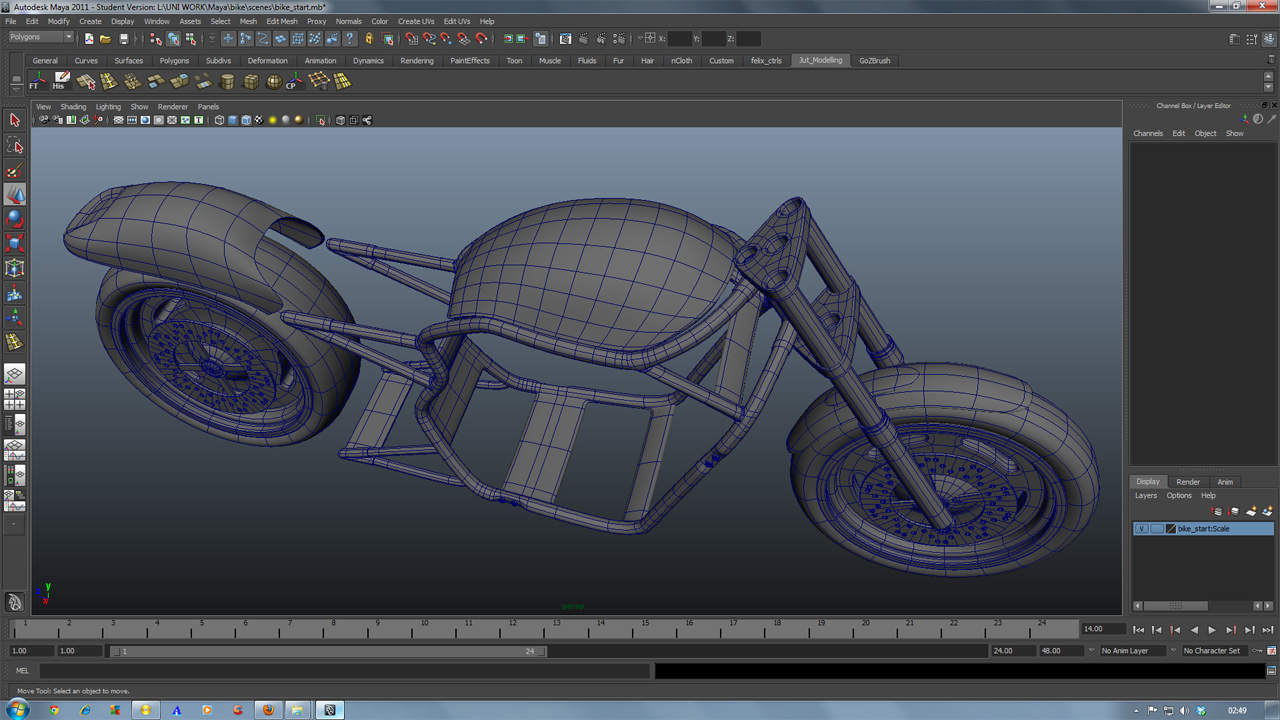This screenshot has width=1280, height=720.
Task: Select the Rotate tool in the toolbox
Action: 14,219
